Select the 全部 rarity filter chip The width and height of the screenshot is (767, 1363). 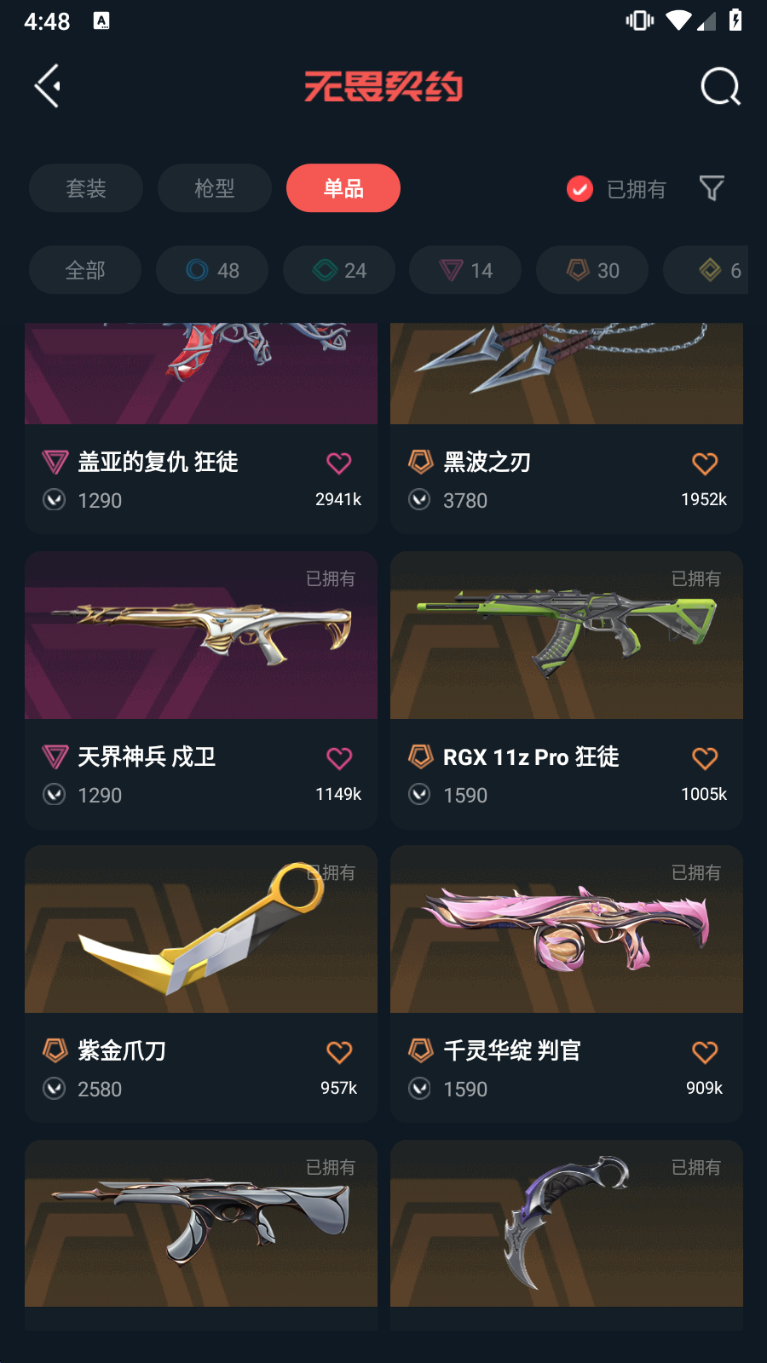pos(85,270)
